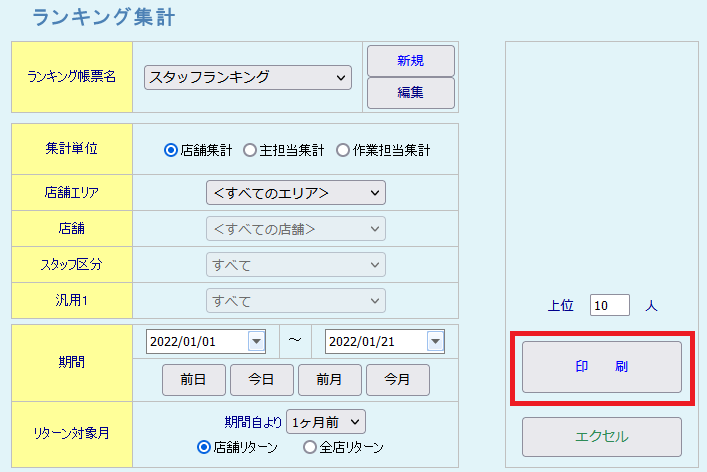
Task: Open the ランキング帳票名 dropdown
Action: 247,77
